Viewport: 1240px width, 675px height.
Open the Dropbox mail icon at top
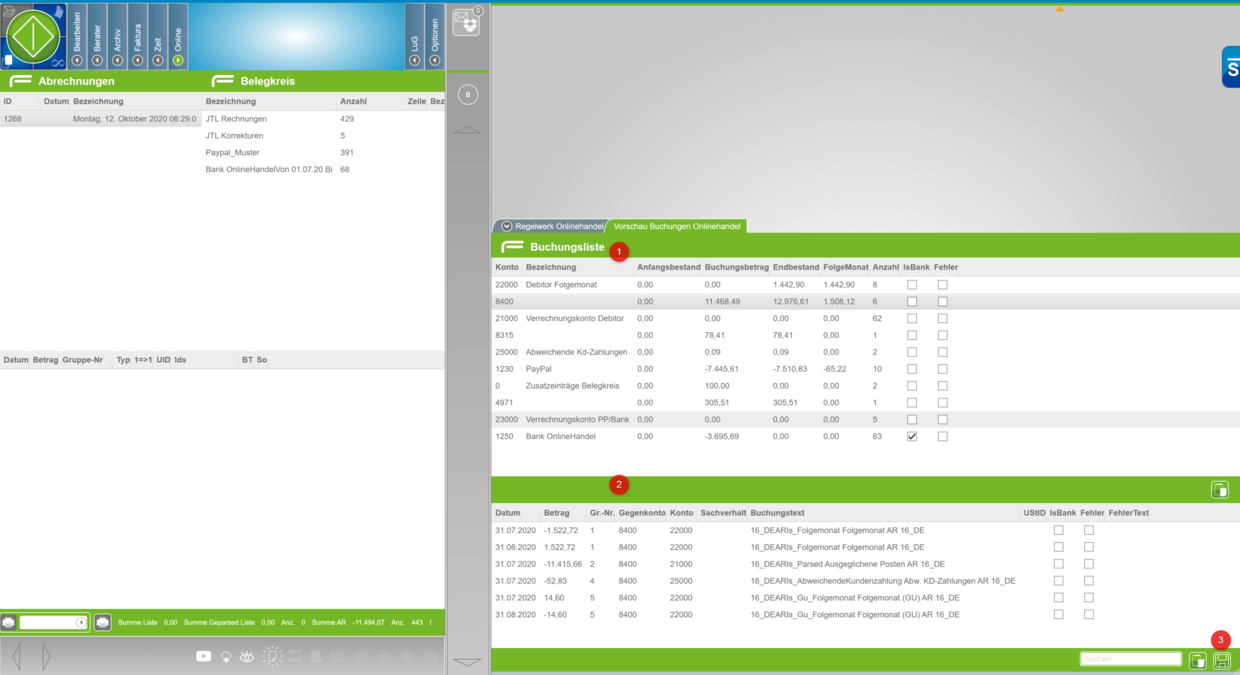(x=466, y=22)
